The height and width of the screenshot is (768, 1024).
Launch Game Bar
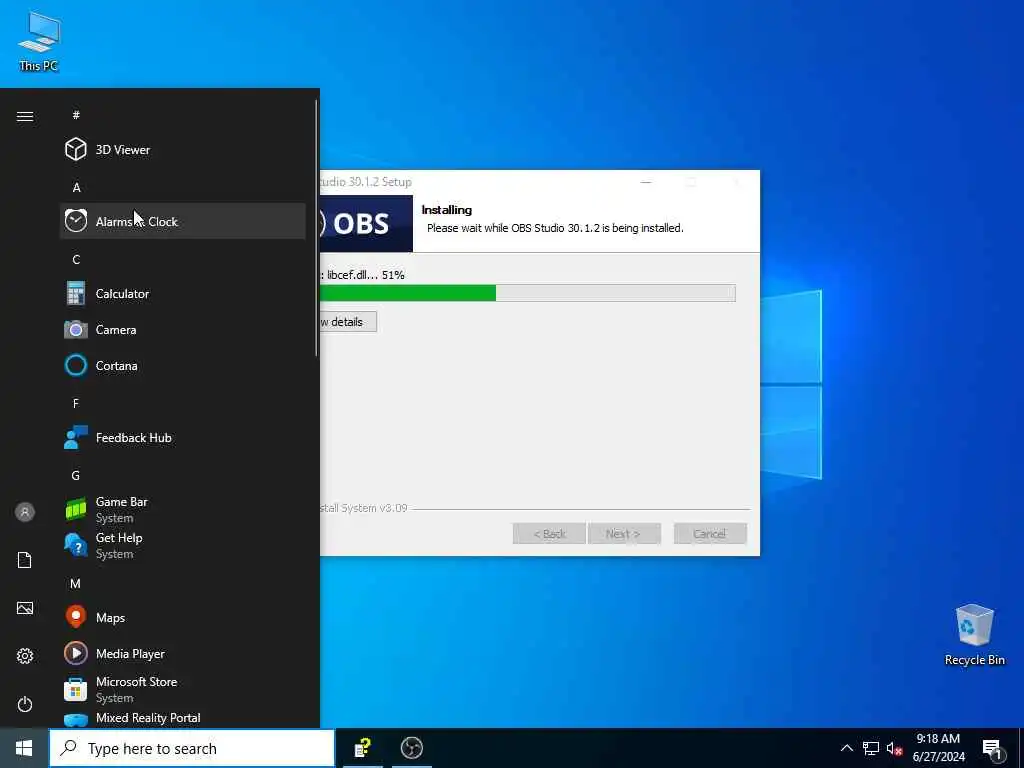(x=182, y=509)
